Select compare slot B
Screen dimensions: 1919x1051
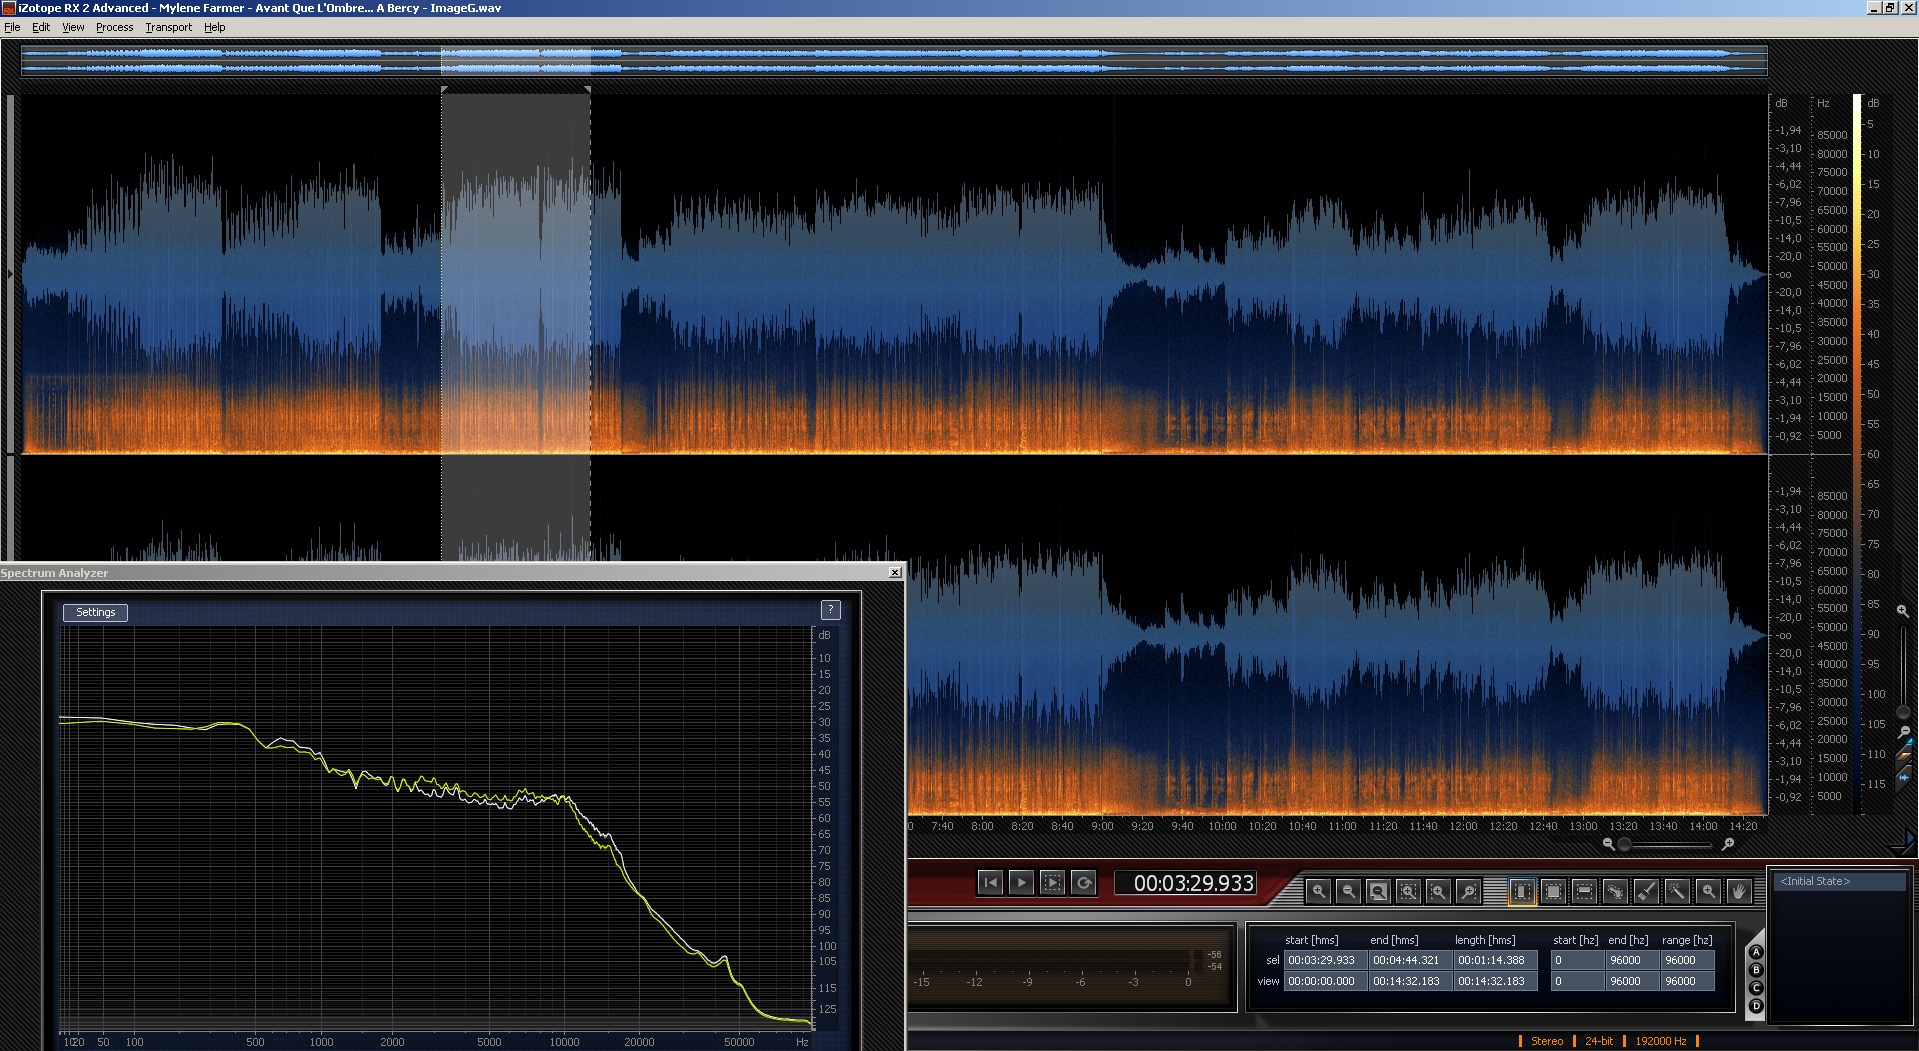(x=1756, y=971)
